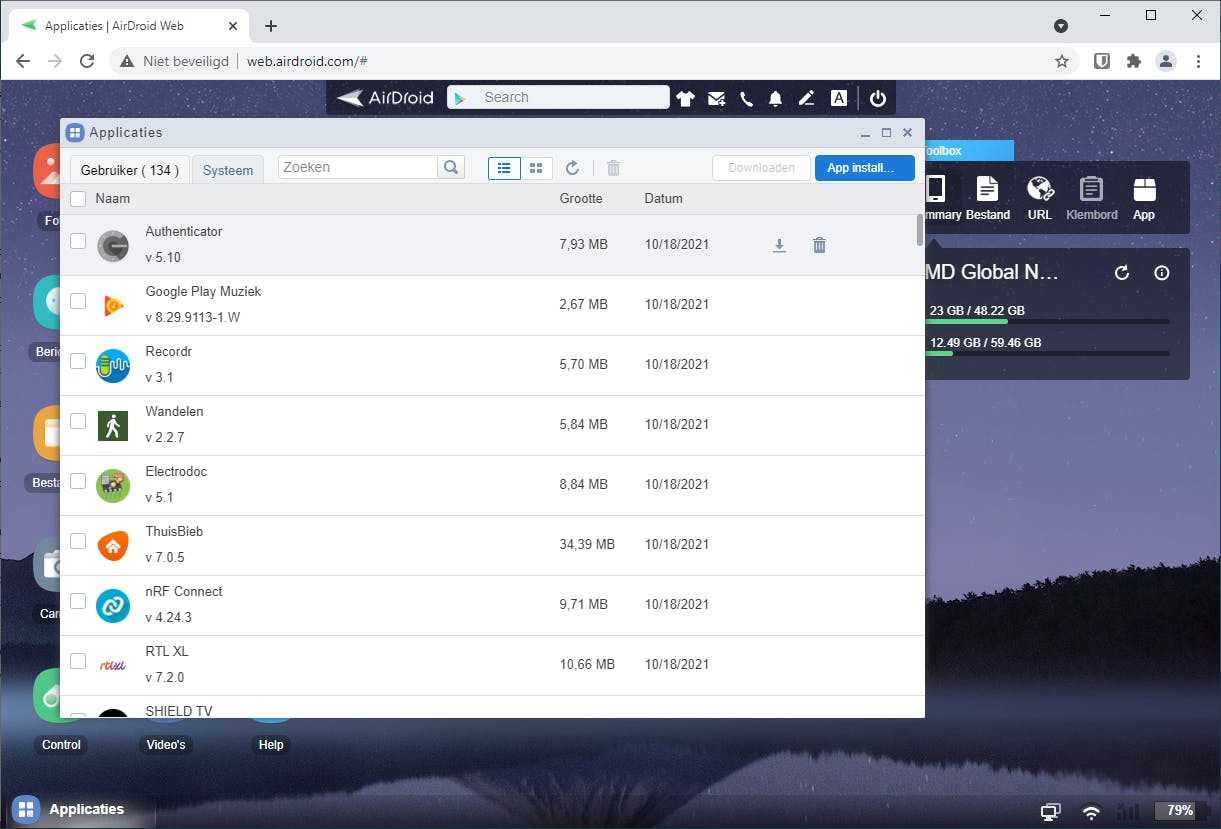Viewport: 1221px width, 829px height.
Task: Check the Wandelen checkbox
Action: tap(78, 421)
